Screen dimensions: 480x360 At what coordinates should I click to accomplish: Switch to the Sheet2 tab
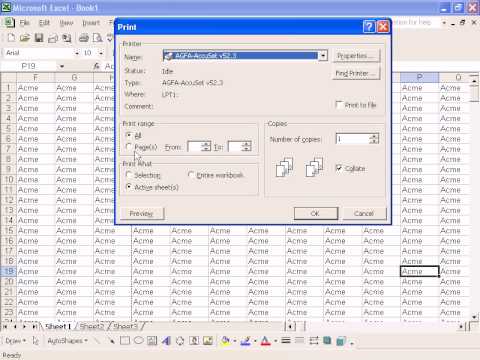click(92, 326)
